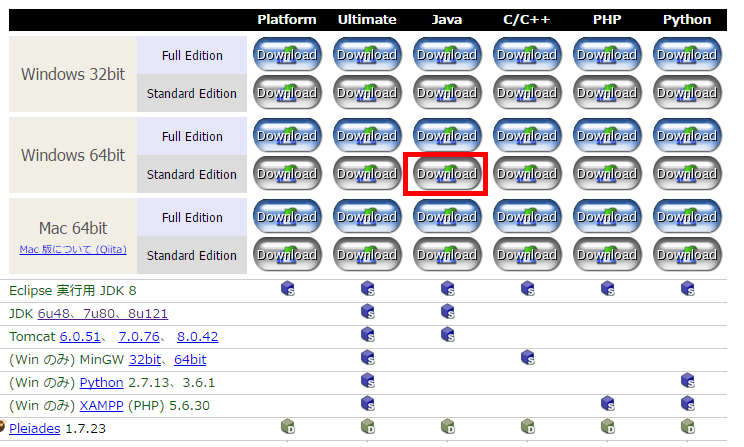This screenshot has height=447, width=744.
Task: Open the Mac版について (Qiita) link
Action: point(72,249)
